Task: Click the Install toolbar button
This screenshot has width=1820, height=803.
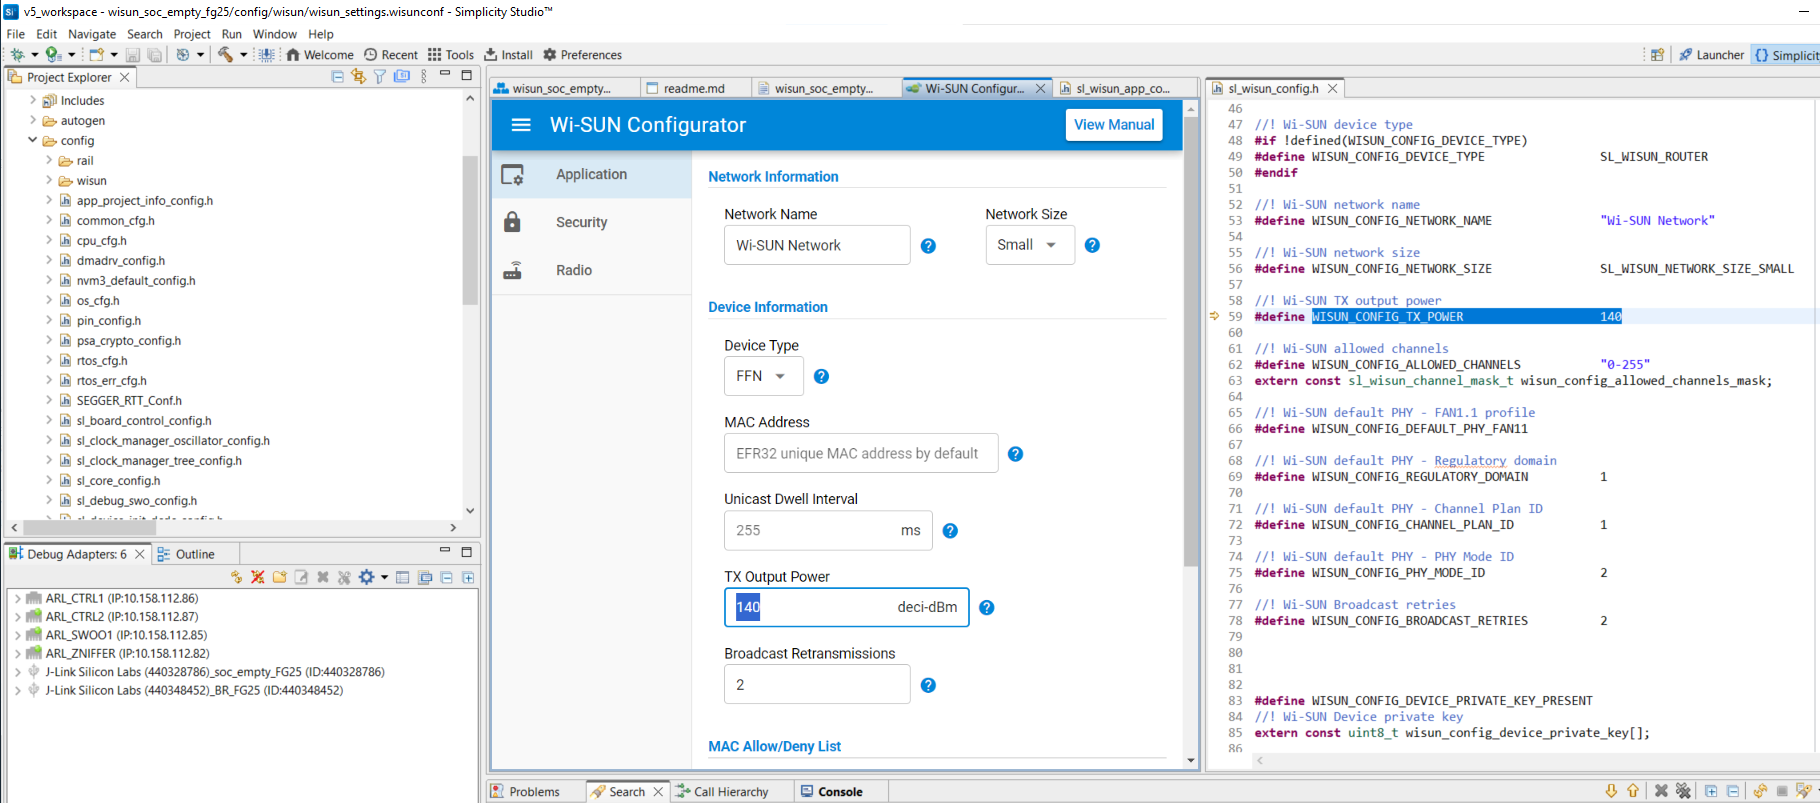Action: 509,55
